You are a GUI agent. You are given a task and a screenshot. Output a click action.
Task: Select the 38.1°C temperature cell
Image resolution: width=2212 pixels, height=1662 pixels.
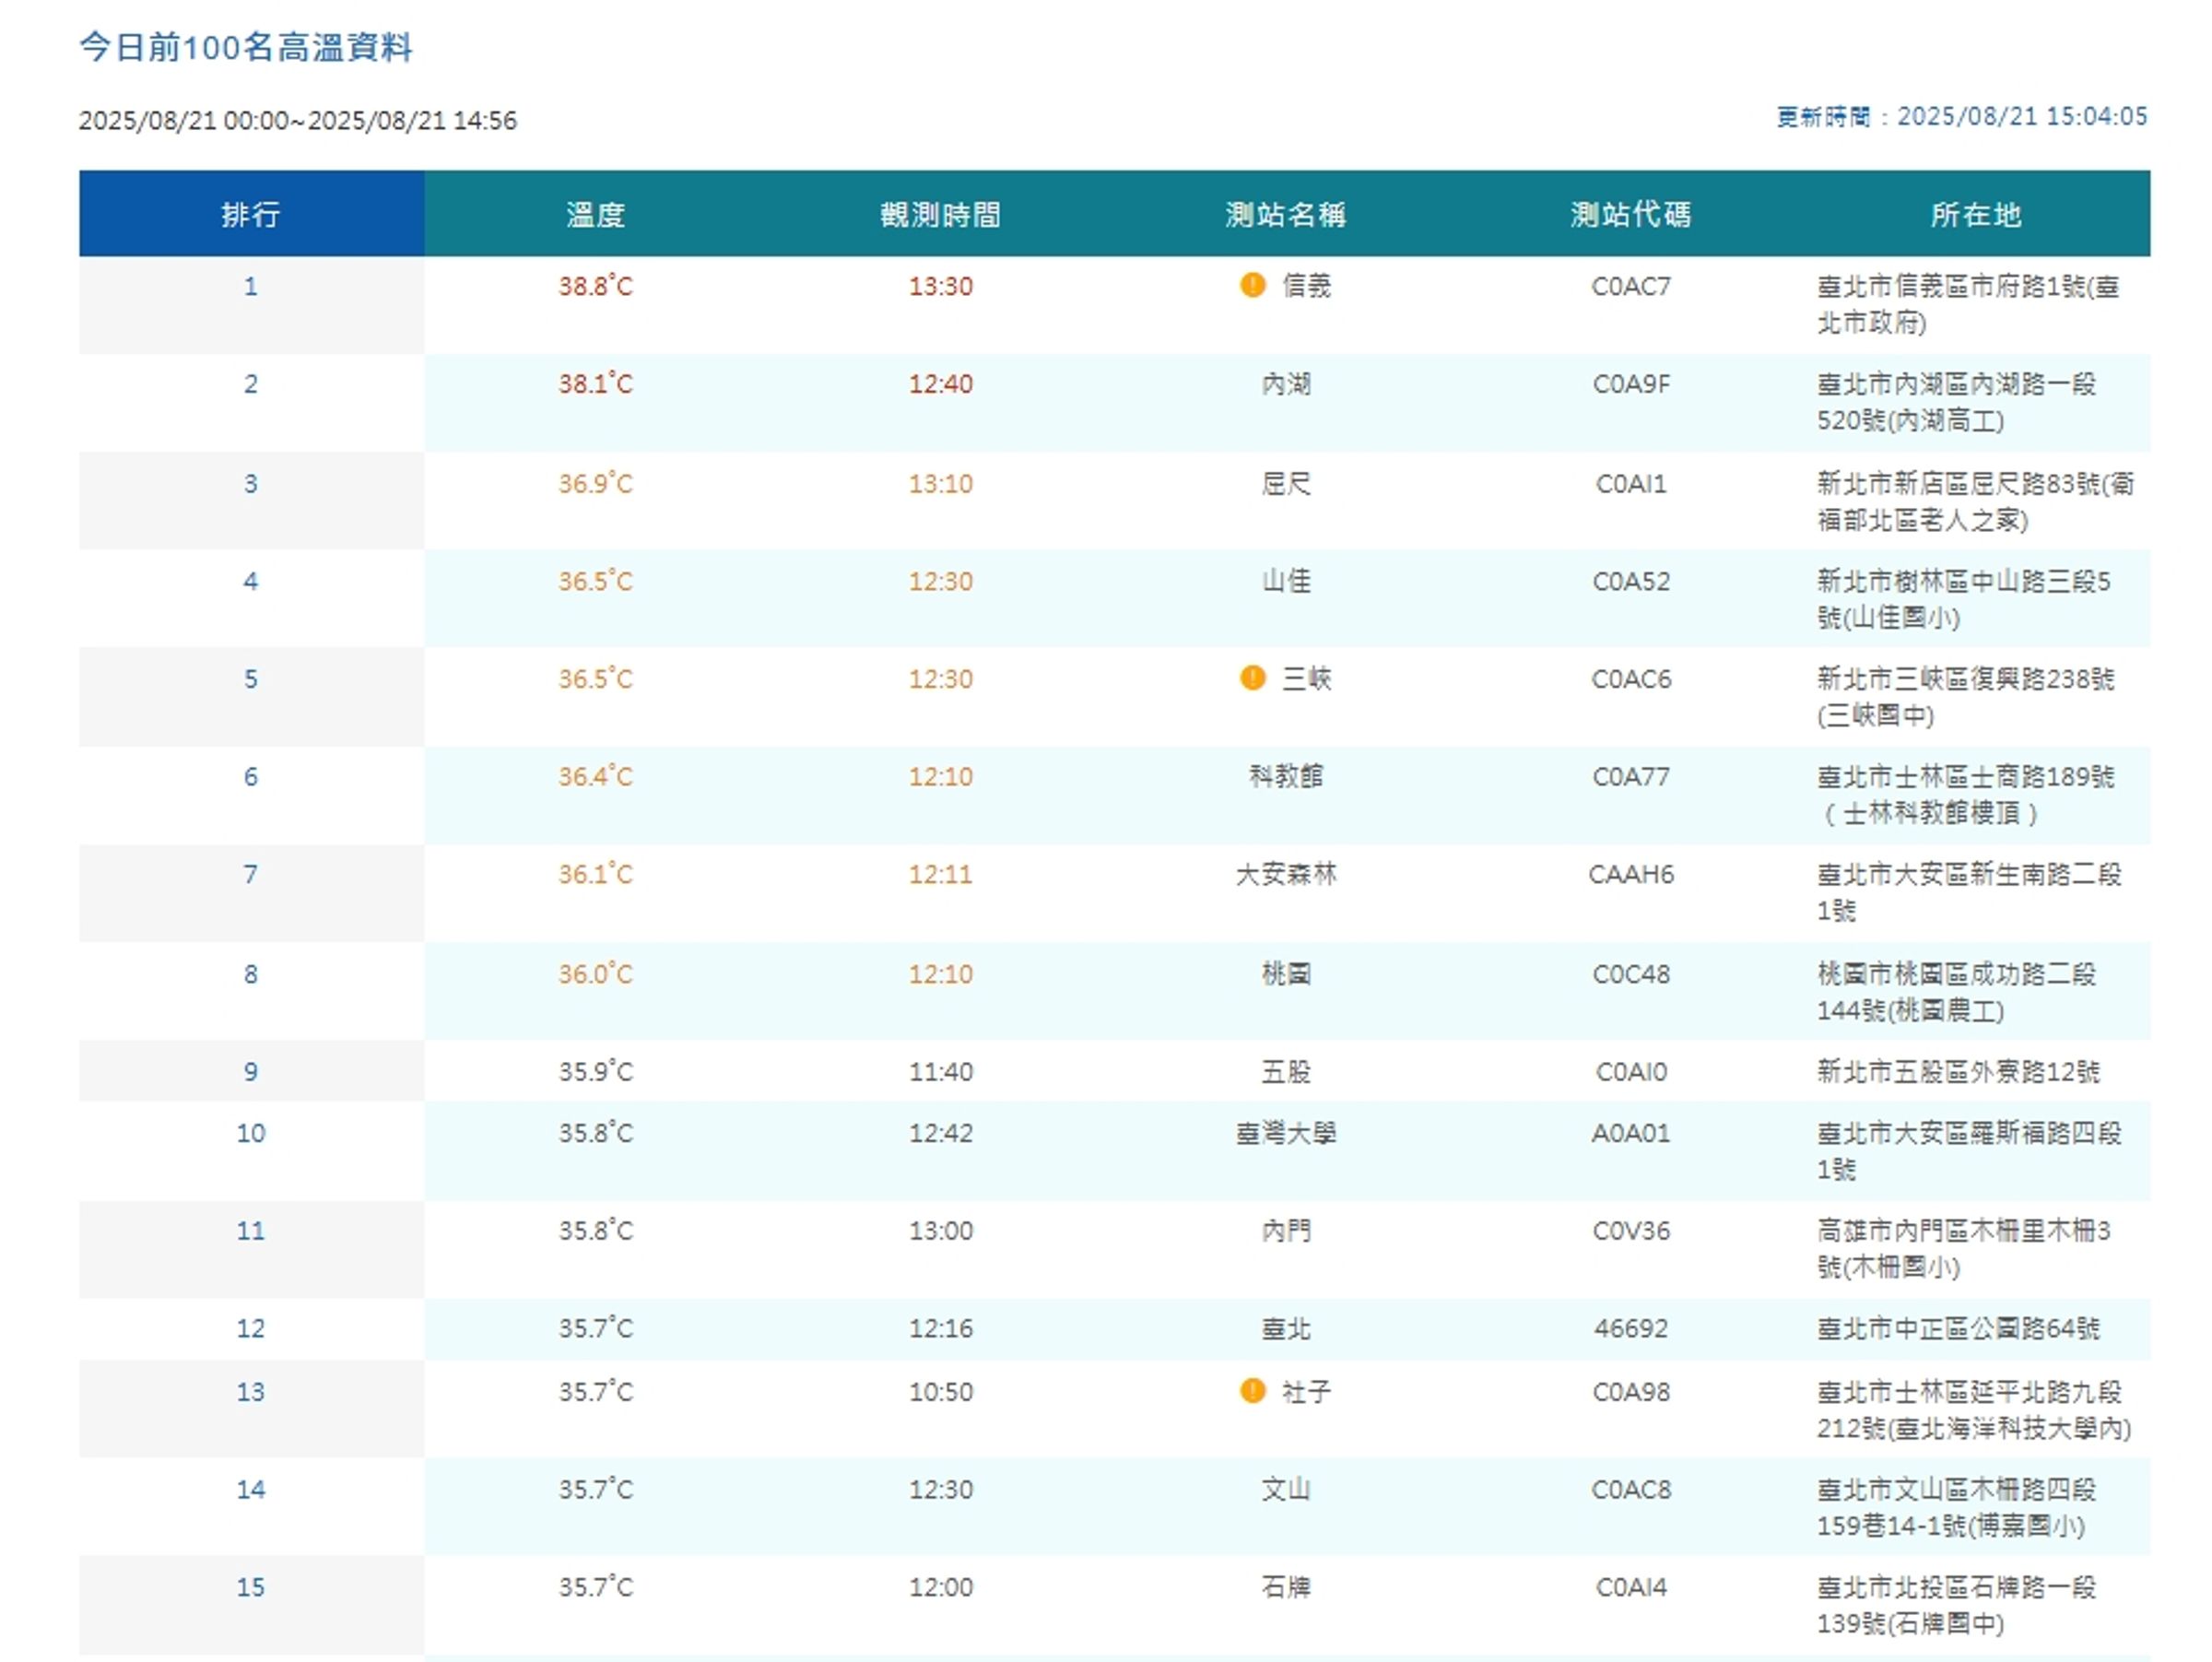pos(596,384)
